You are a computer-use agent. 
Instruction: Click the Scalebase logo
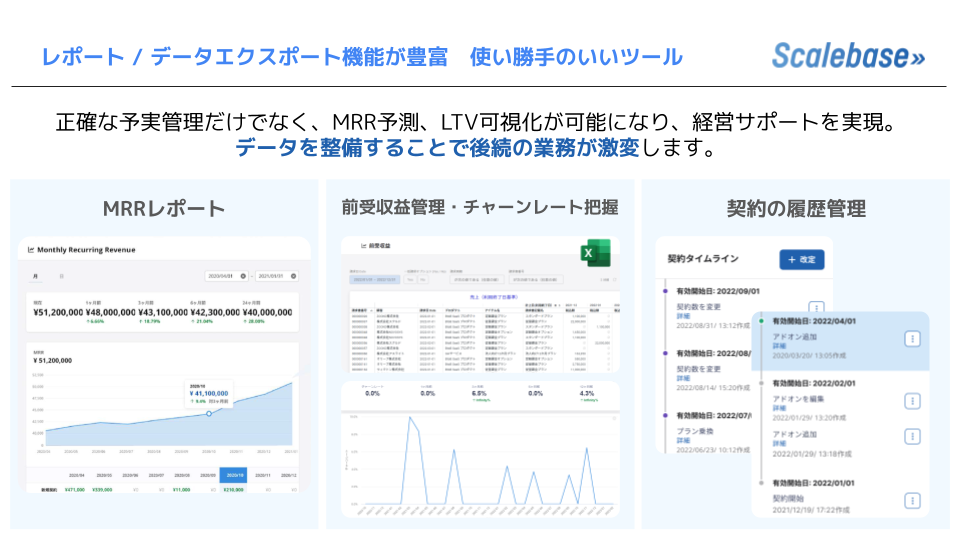click(x=848, y=55)
